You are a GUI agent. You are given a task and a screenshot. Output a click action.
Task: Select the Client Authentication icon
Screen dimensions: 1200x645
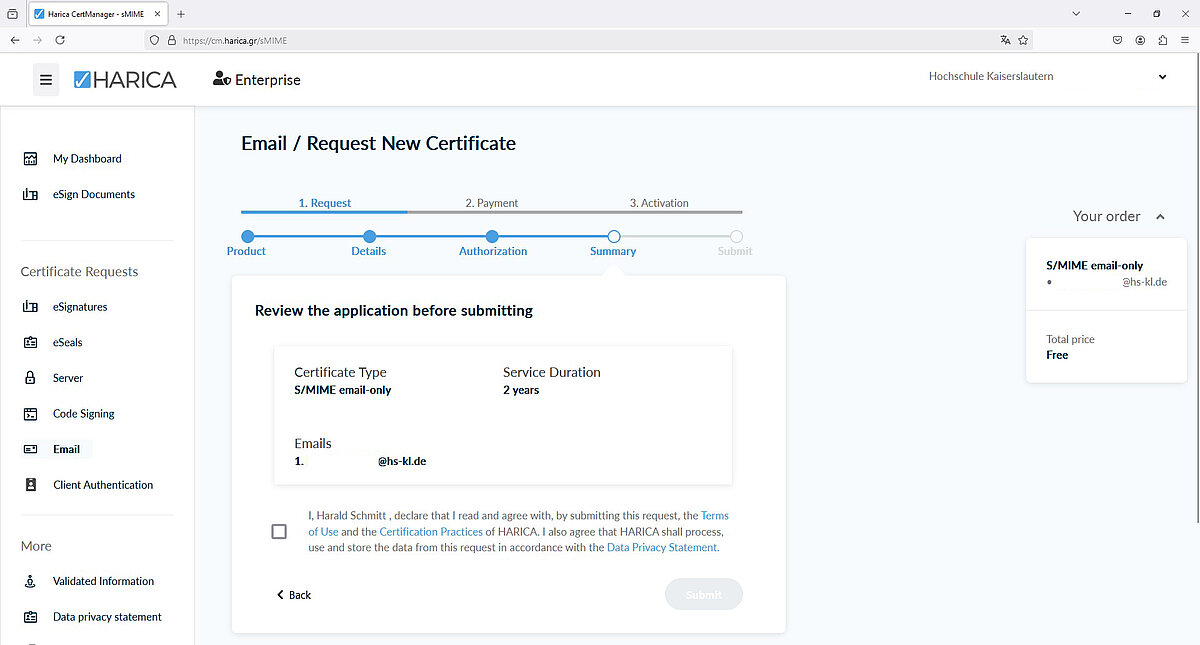[x=30, y=485]
